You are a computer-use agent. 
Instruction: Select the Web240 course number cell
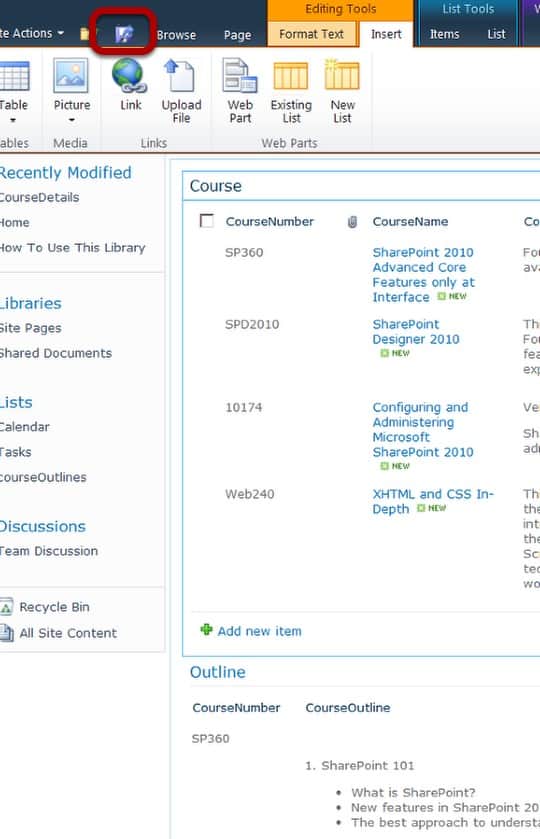249,494
